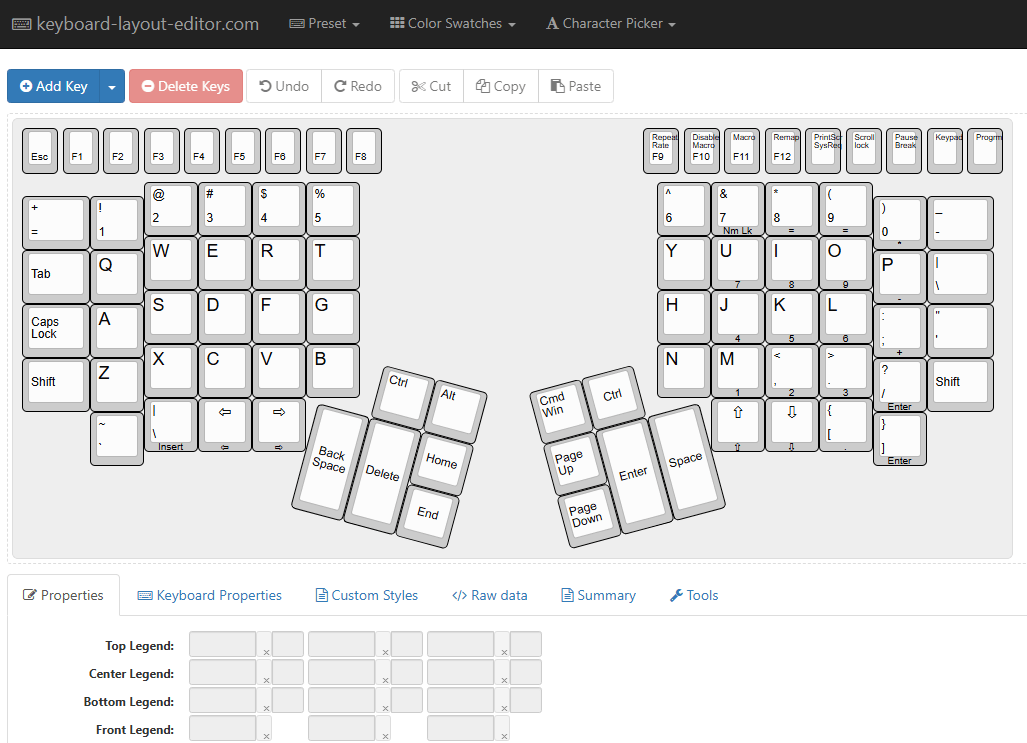Screen dimensions: 1027x743
Task: Open the Character Picker dropdown
Action: point(610,24)
